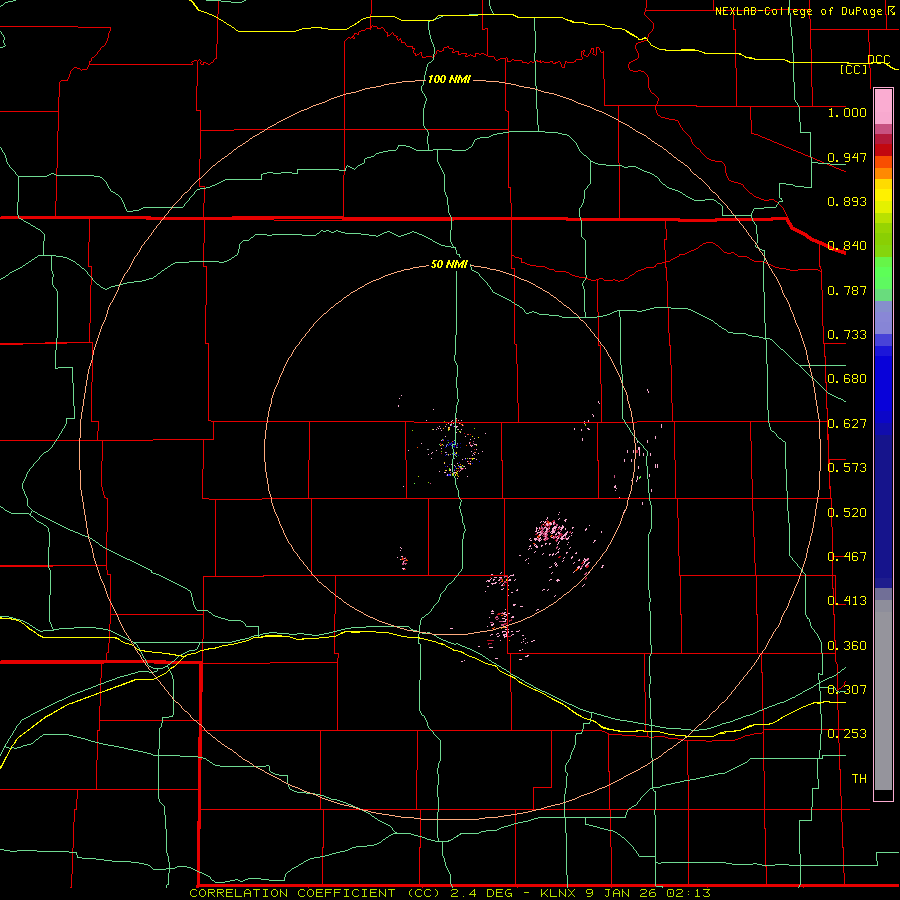
Task: Pick the gray bottom segment of the color bar
Action: tap(883, 695)
